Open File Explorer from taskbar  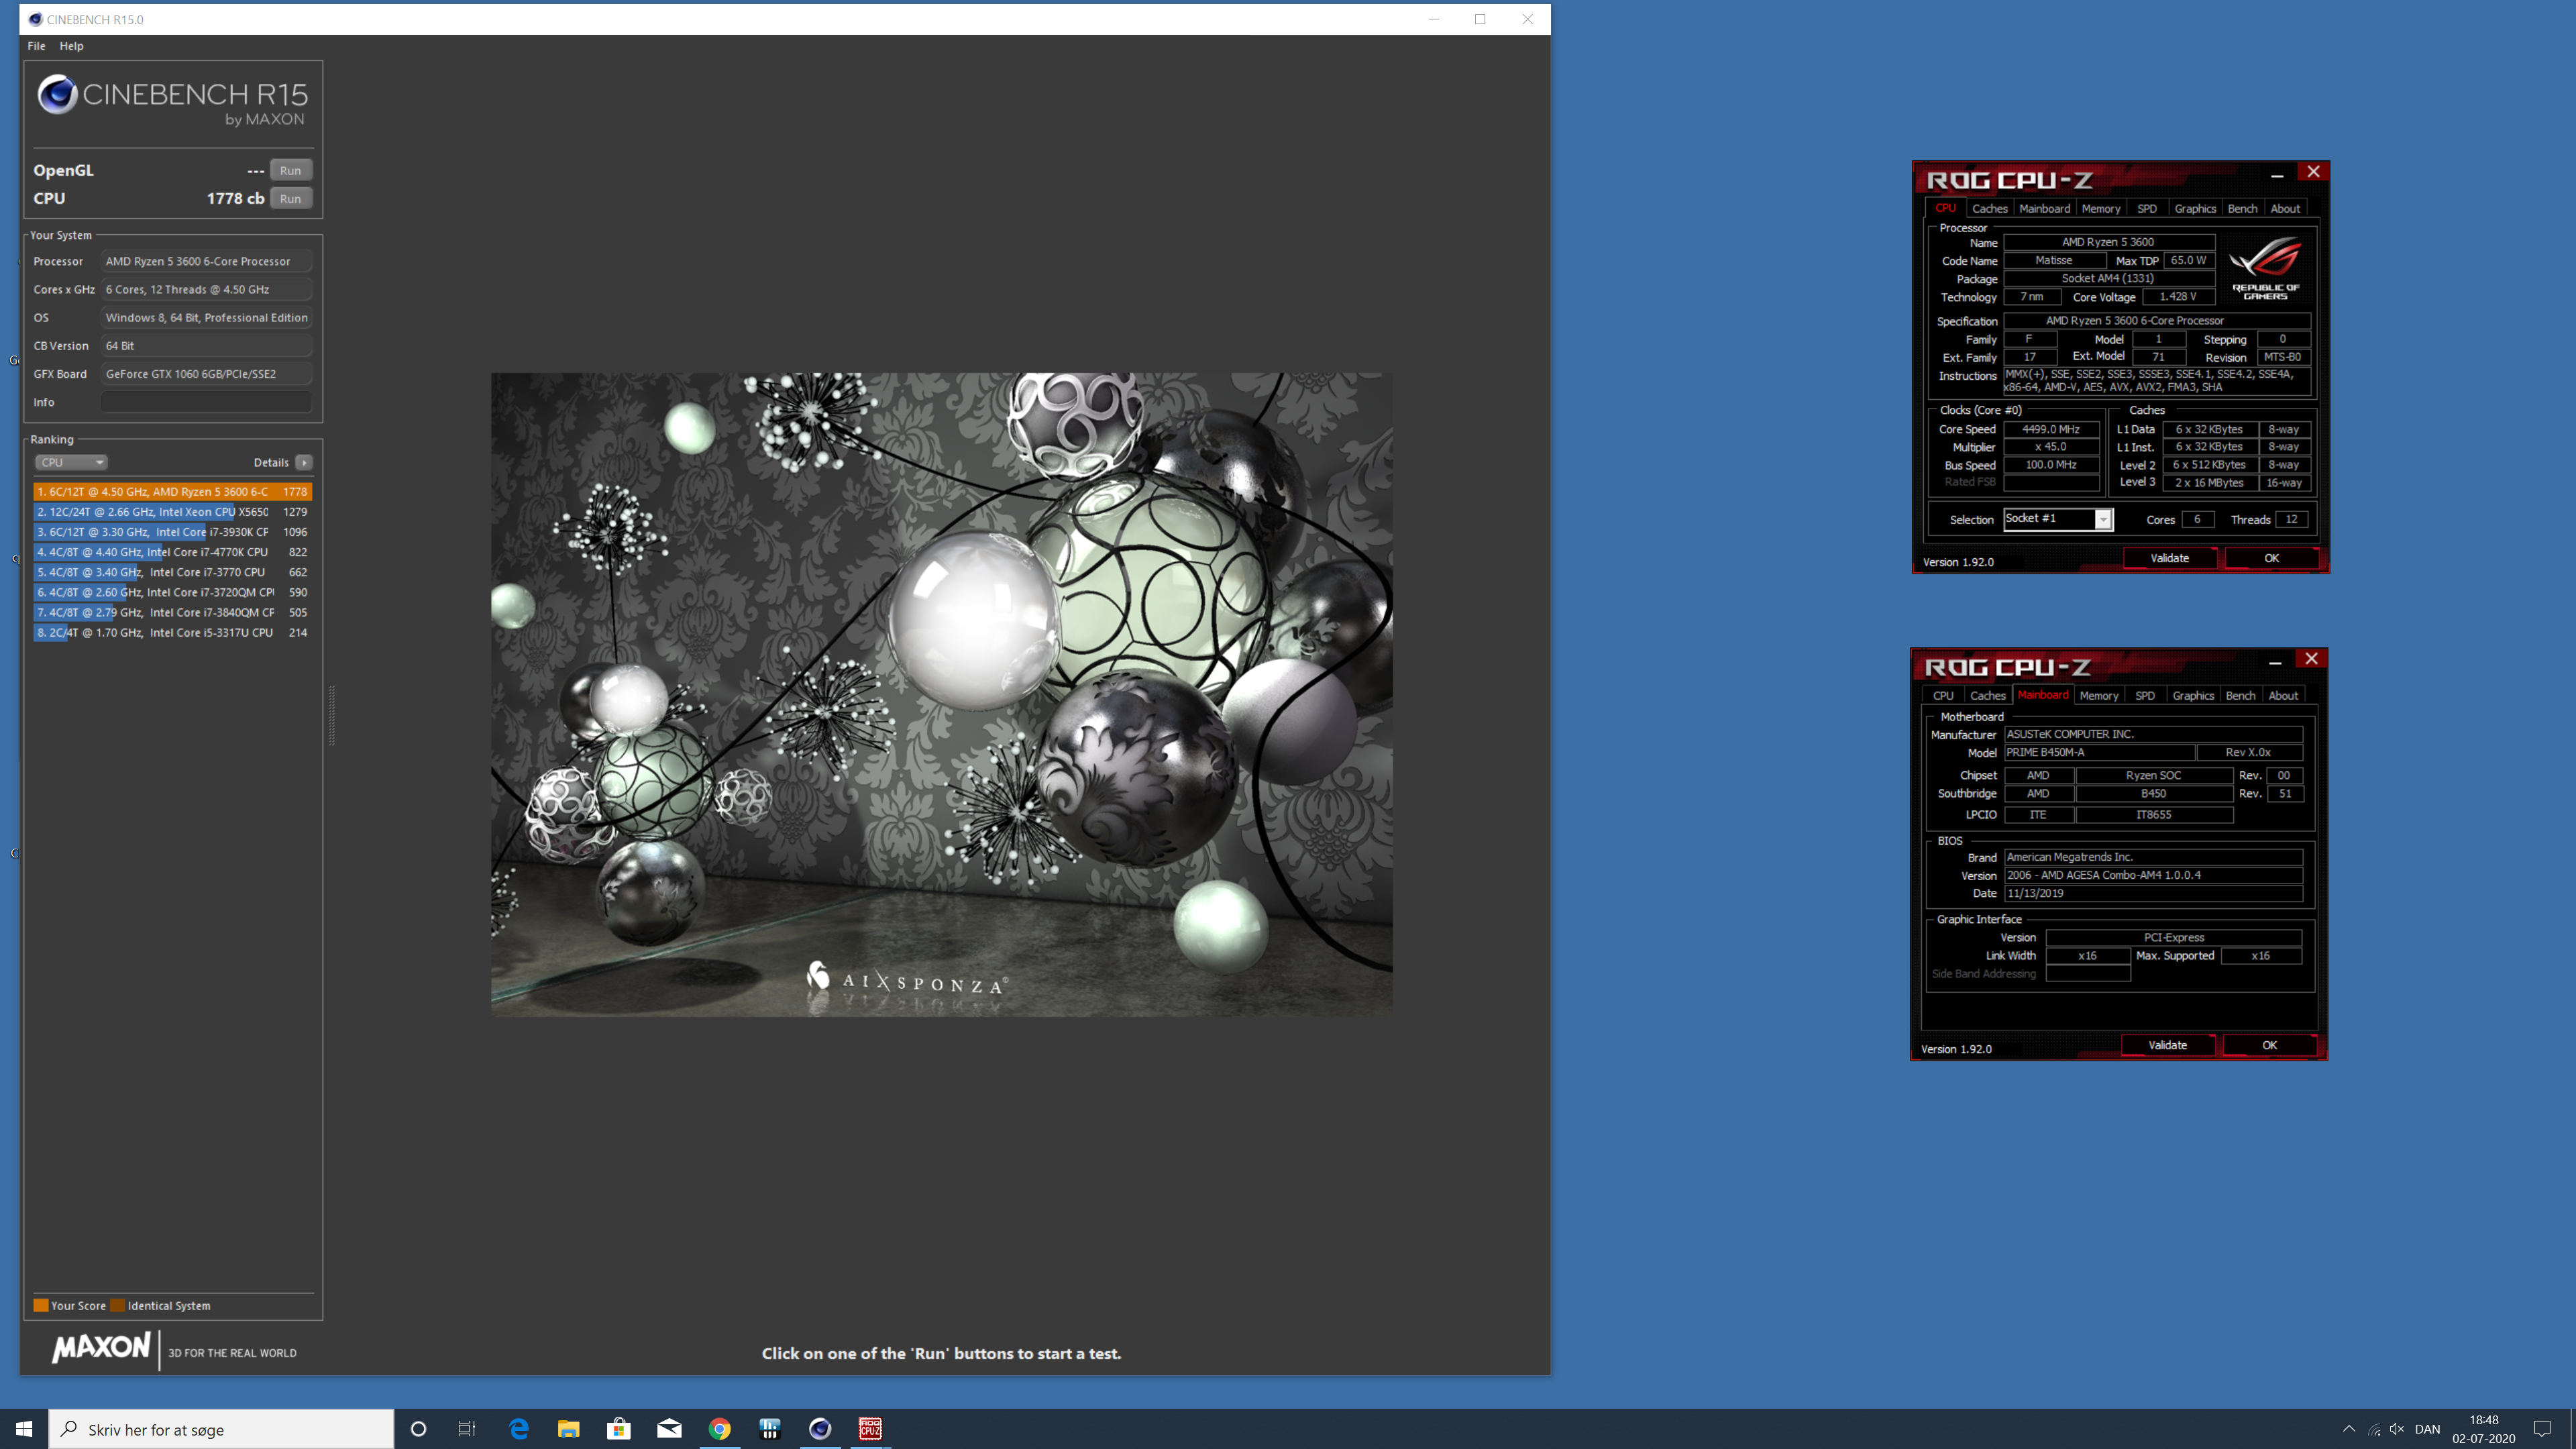pyautogui.click(x=568, y=1429)
